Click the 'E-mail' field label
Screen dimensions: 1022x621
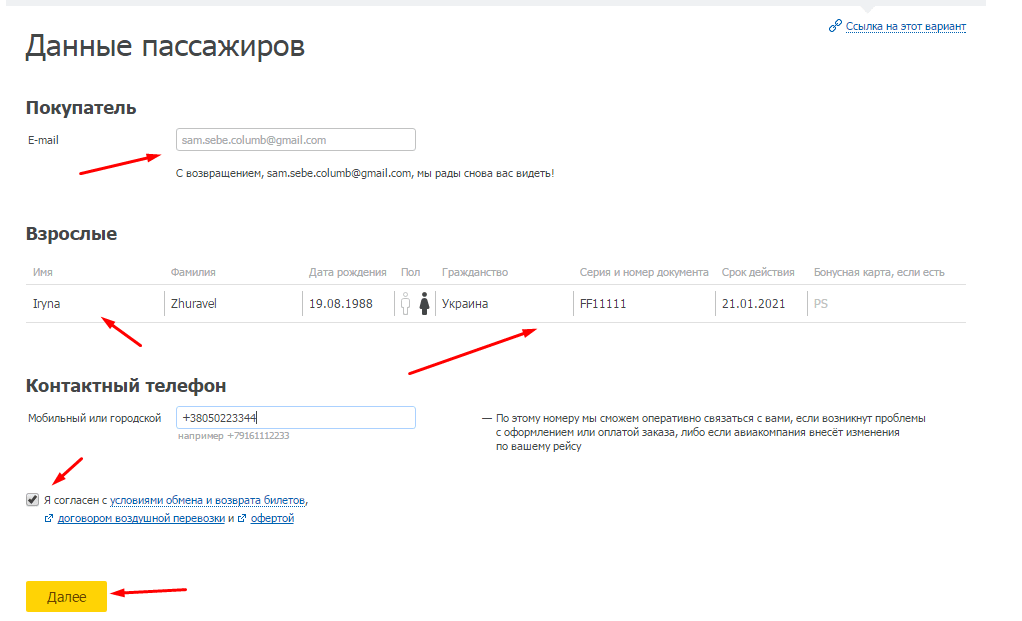click(43, 140)
